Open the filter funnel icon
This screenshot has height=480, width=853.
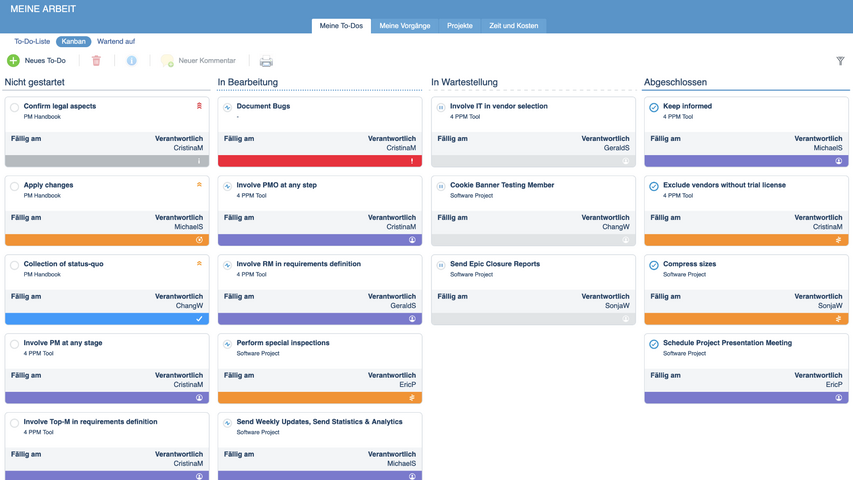[840, 61]
